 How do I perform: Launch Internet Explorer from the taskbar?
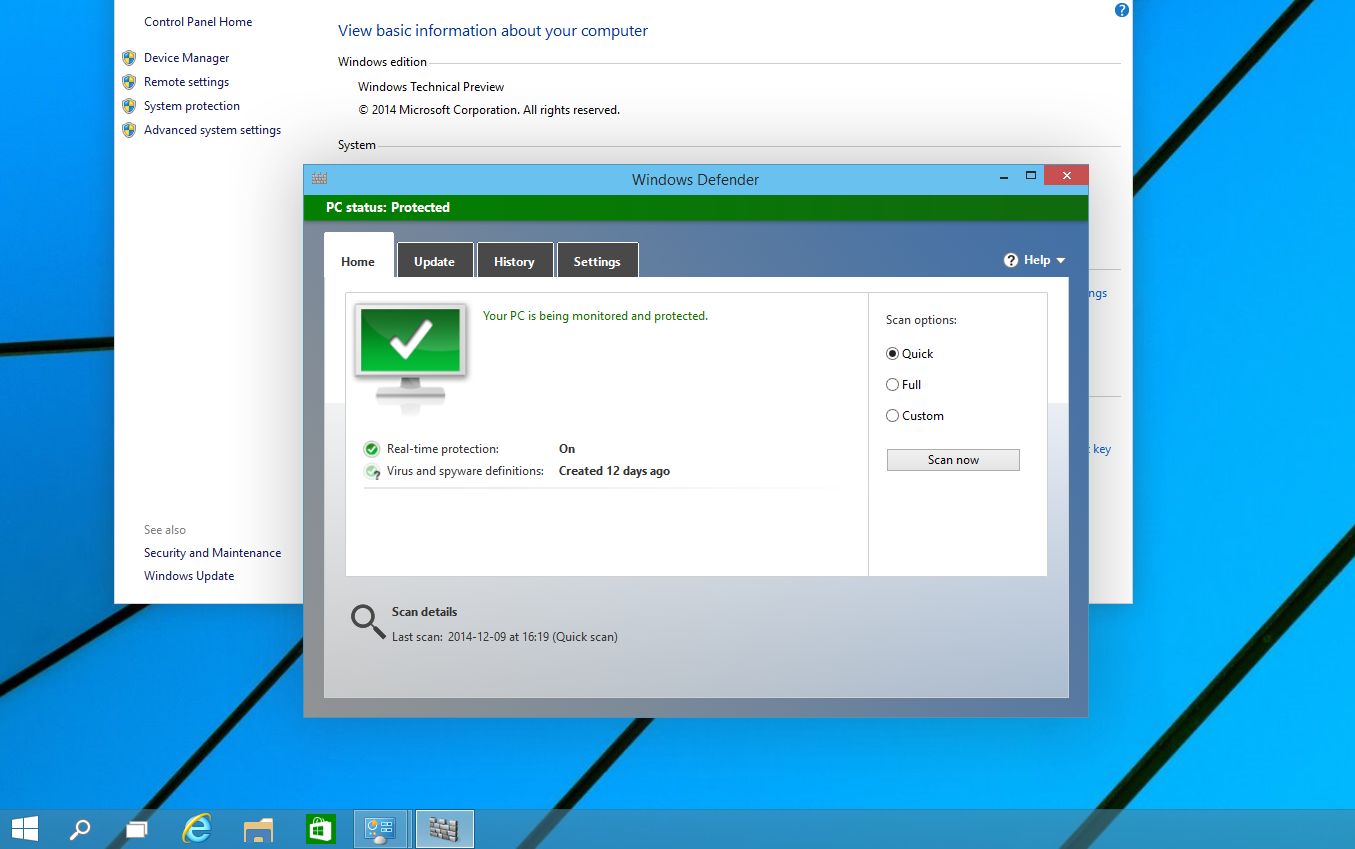[197, 828]
